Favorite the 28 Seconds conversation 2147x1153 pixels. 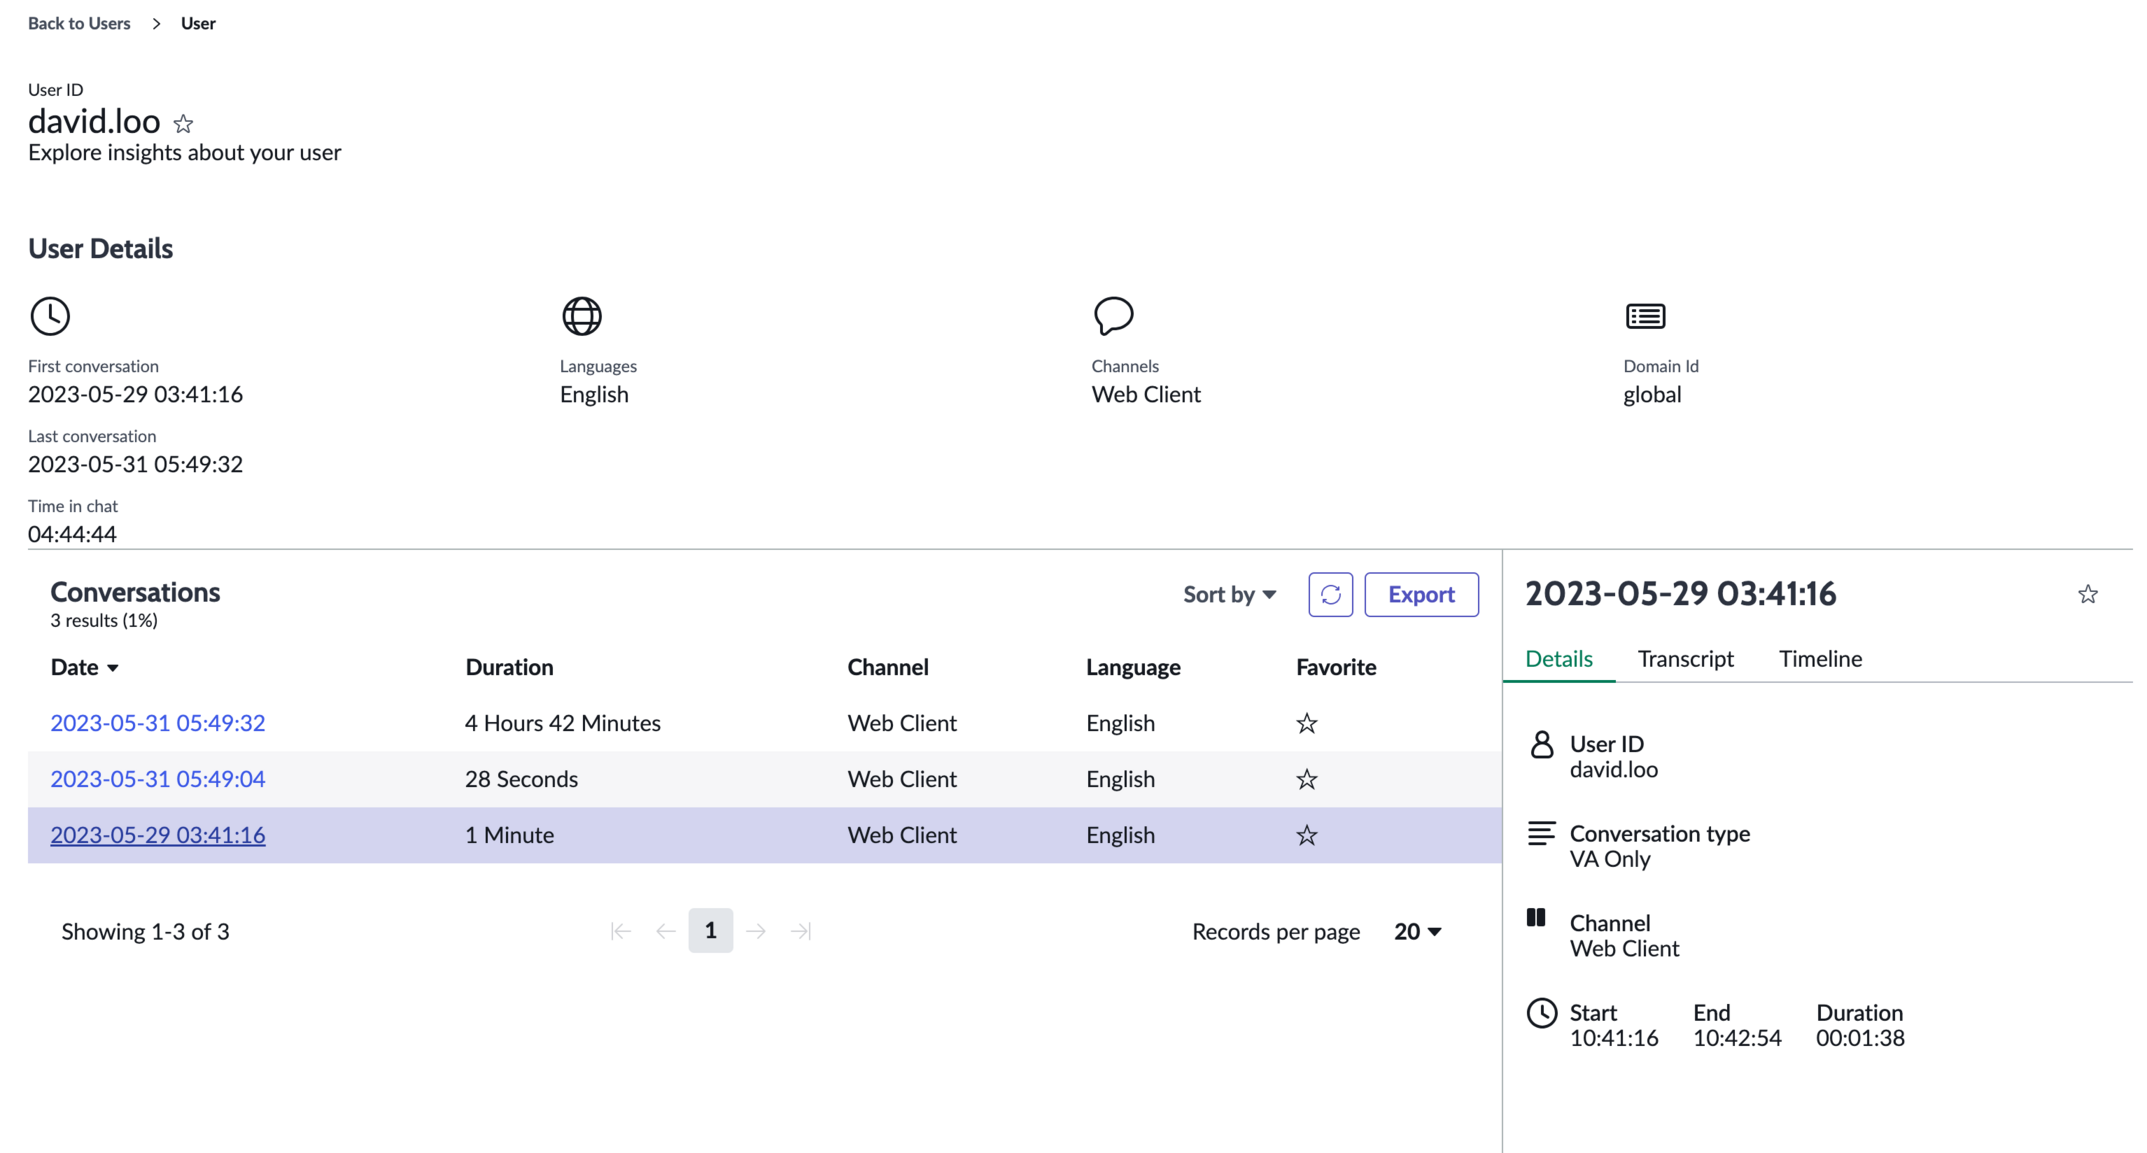tap(1306, 779)
